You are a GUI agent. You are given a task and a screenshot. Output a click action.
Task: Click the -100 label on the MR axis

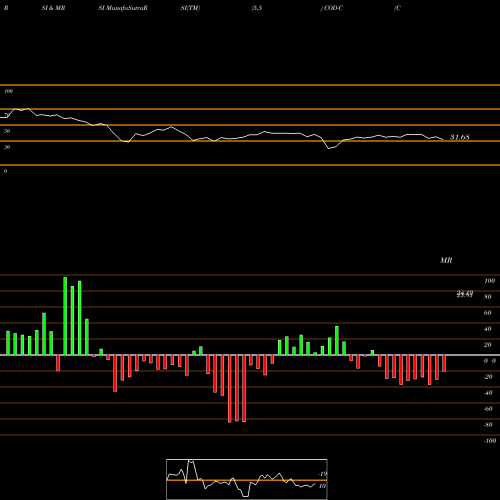click(490, 441)
